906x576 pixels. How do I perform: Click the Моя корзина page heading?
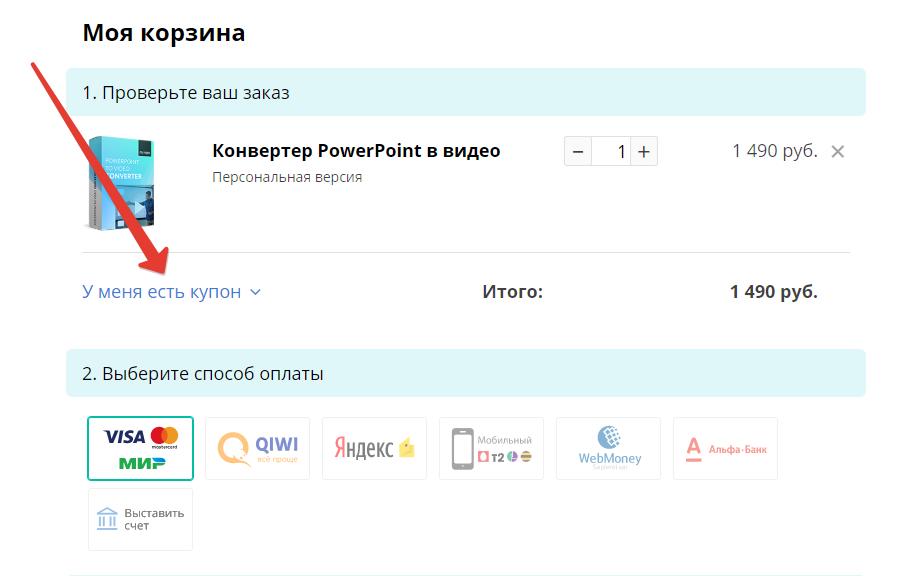[x=164, y=33]
